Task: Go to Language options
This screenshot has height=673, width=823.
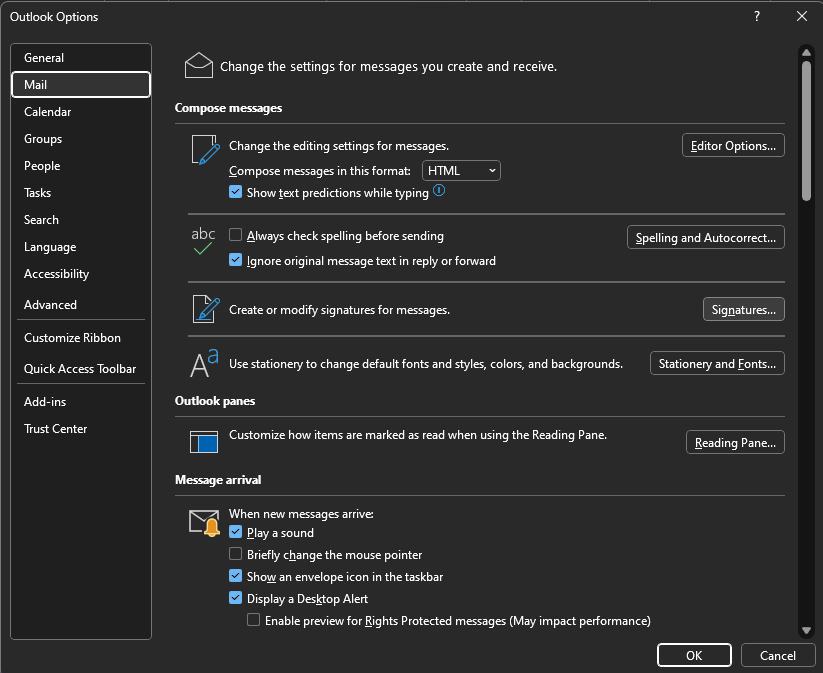Action: pyautogui.click(x=81, y=247)
